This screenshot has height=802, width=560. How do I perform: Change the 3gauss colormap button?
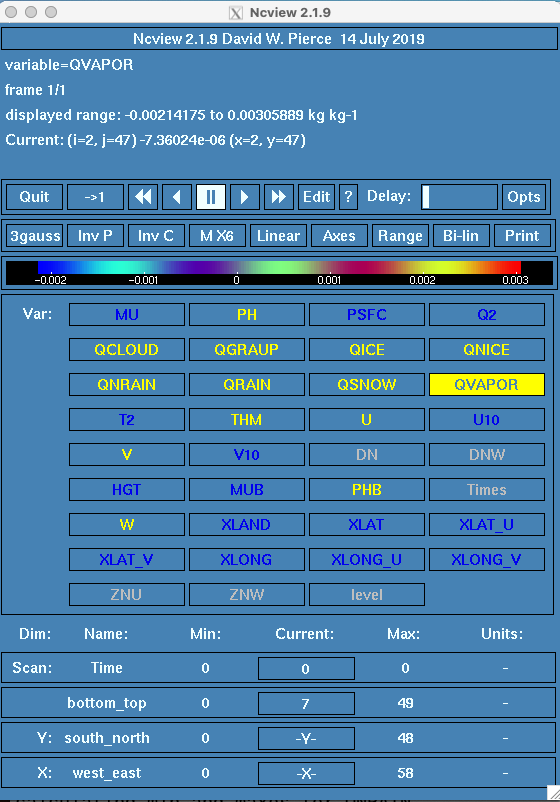[x=35, y=236]
